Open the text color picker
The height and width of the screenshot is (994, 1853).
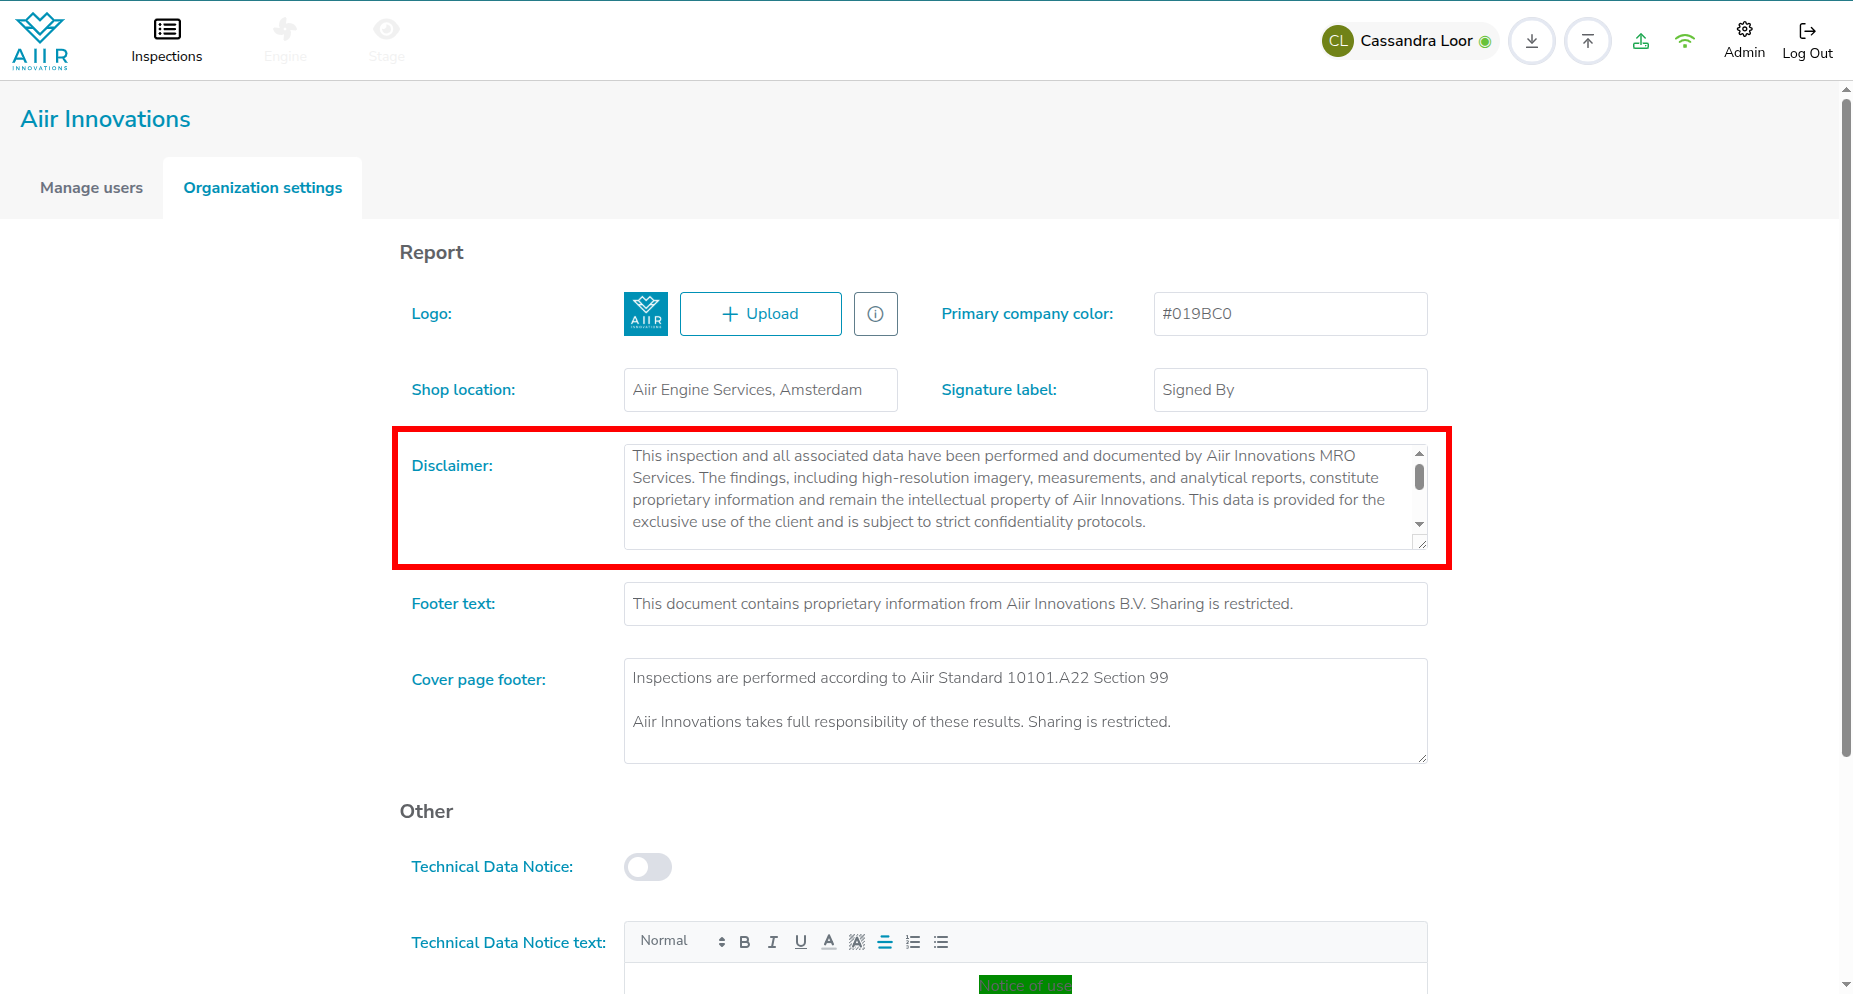[x=829, y=942]
